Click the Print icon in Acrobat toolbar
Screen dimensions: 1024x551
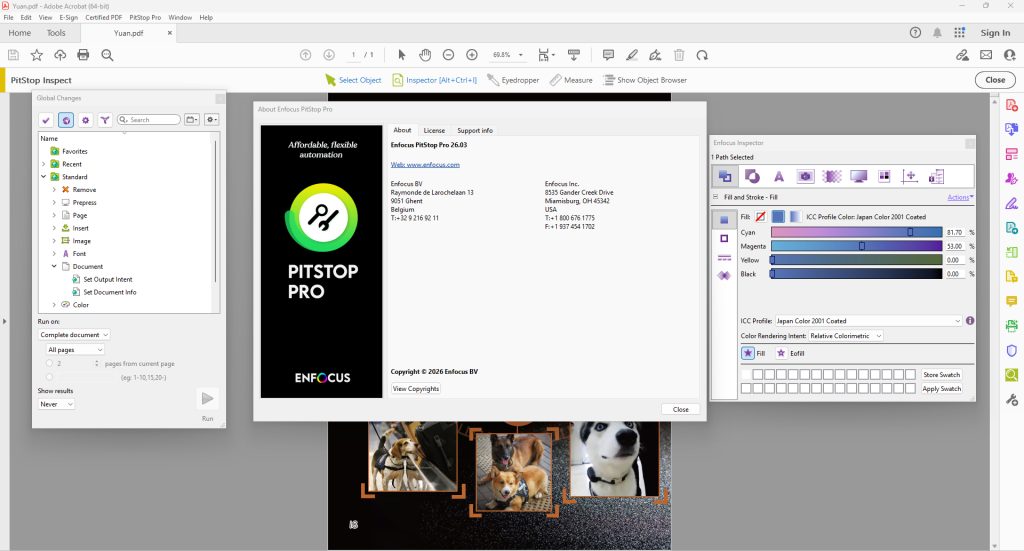[x=83, y=55]
